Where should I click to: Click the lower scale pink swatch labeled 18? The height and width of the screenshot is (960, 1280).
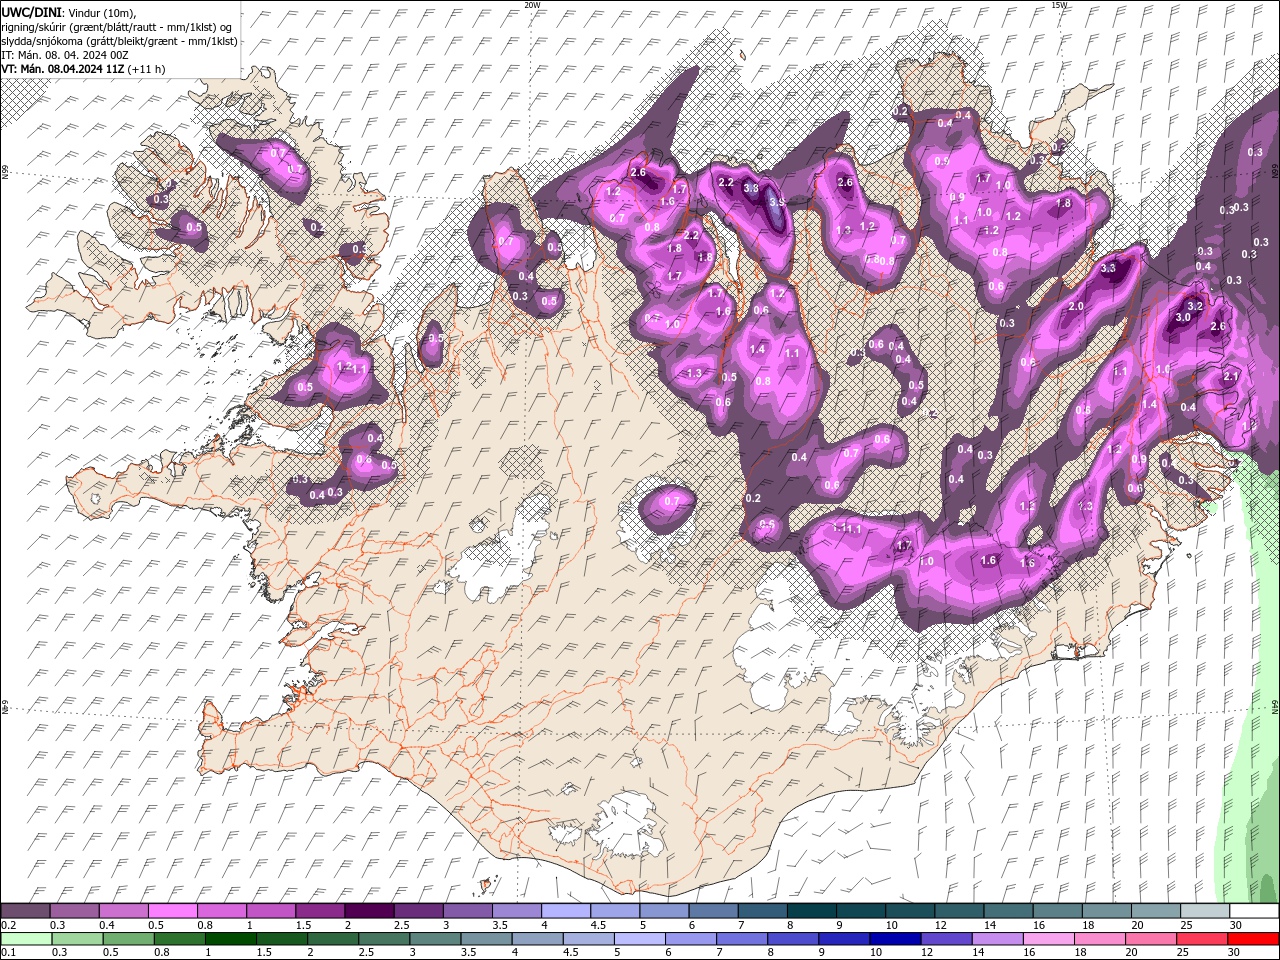coord(1101,939)
